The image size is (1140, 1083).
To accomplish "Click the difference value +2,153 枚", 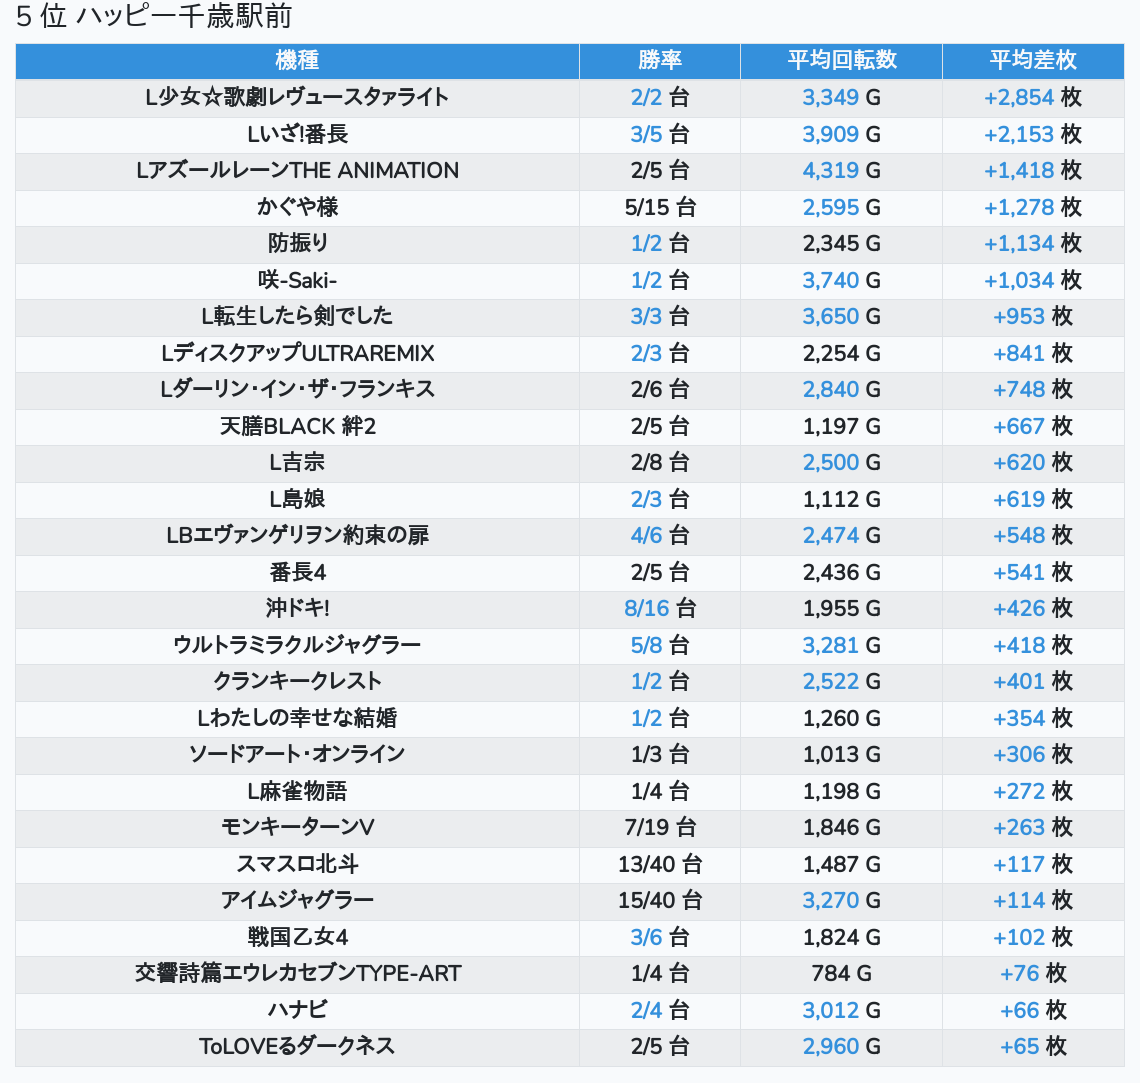I will pos(1033,134).
